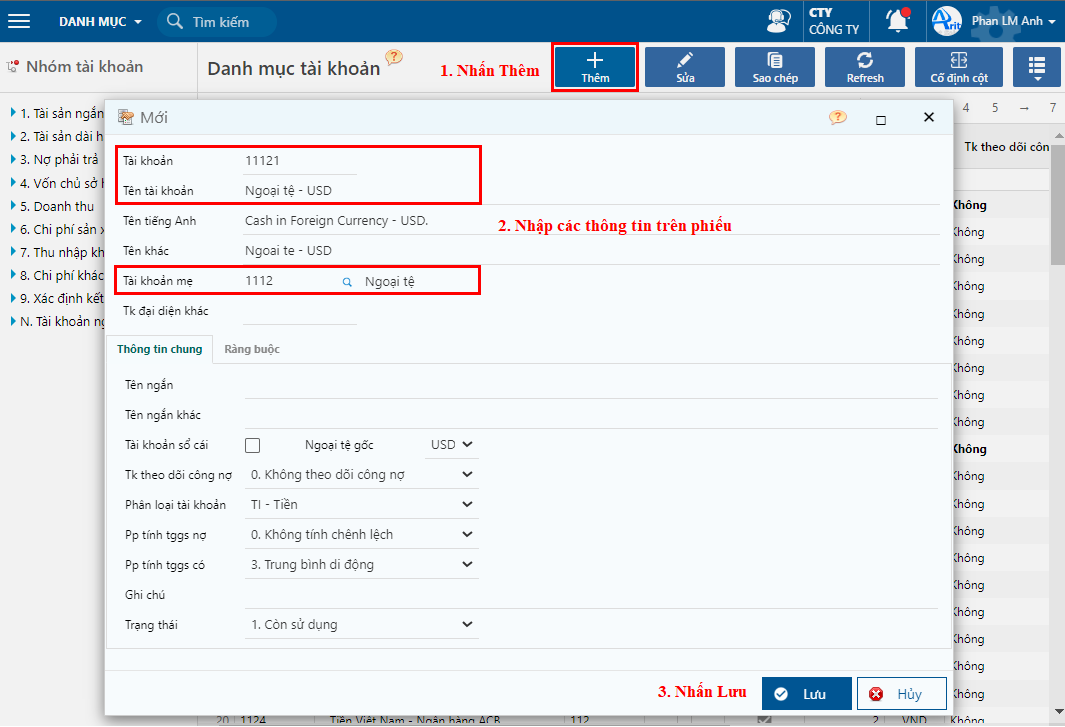Viewport: 1065px width, 727px height.
Task: Open the hamburger main menu
Action: click(19, 21)
